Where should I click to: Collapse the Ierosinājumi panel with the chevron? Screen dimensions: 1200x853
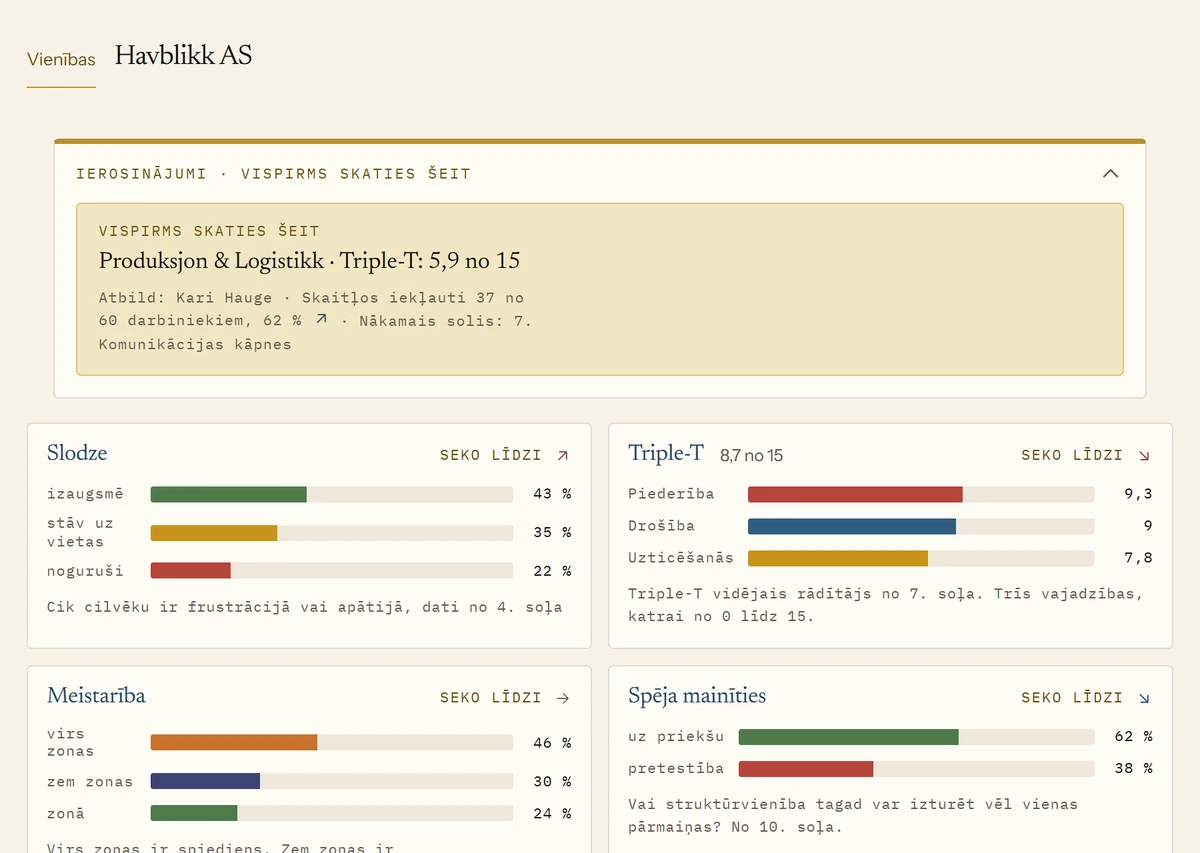click(x=1110, y=173)
